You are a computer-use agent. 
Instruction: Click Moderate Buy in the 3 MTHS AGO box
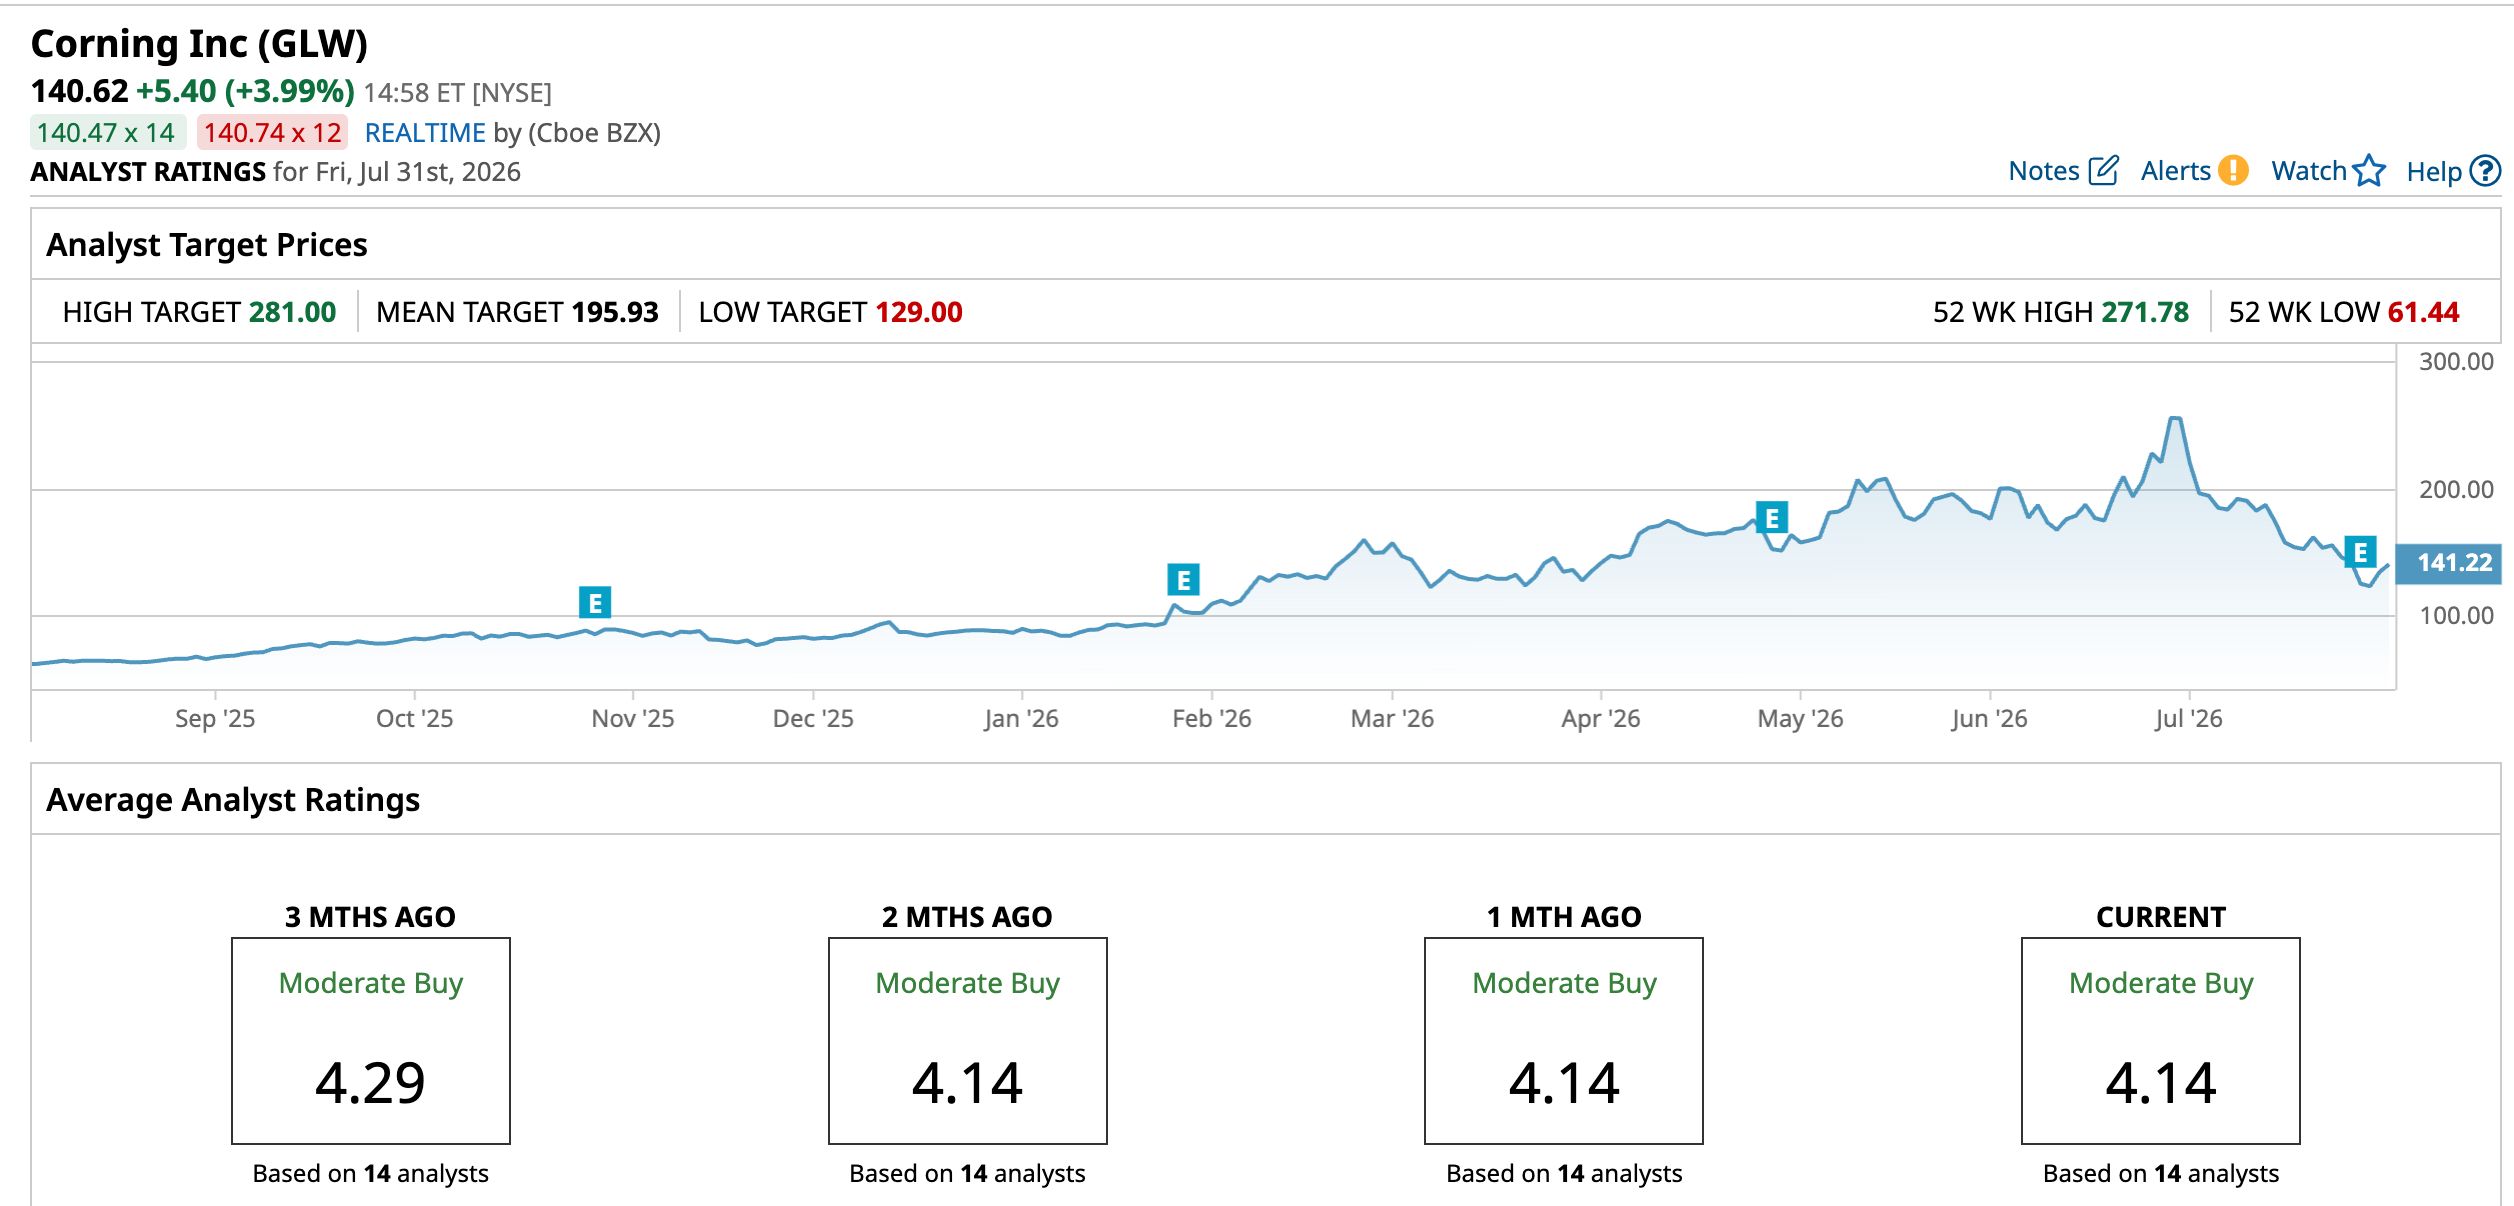click(371, 984)
